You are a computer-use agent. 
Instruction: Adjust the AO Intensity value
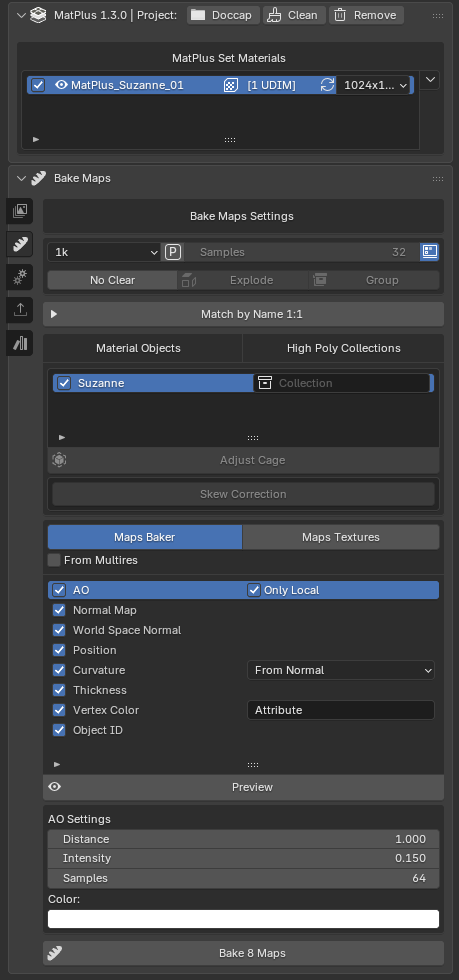(243, 859)
